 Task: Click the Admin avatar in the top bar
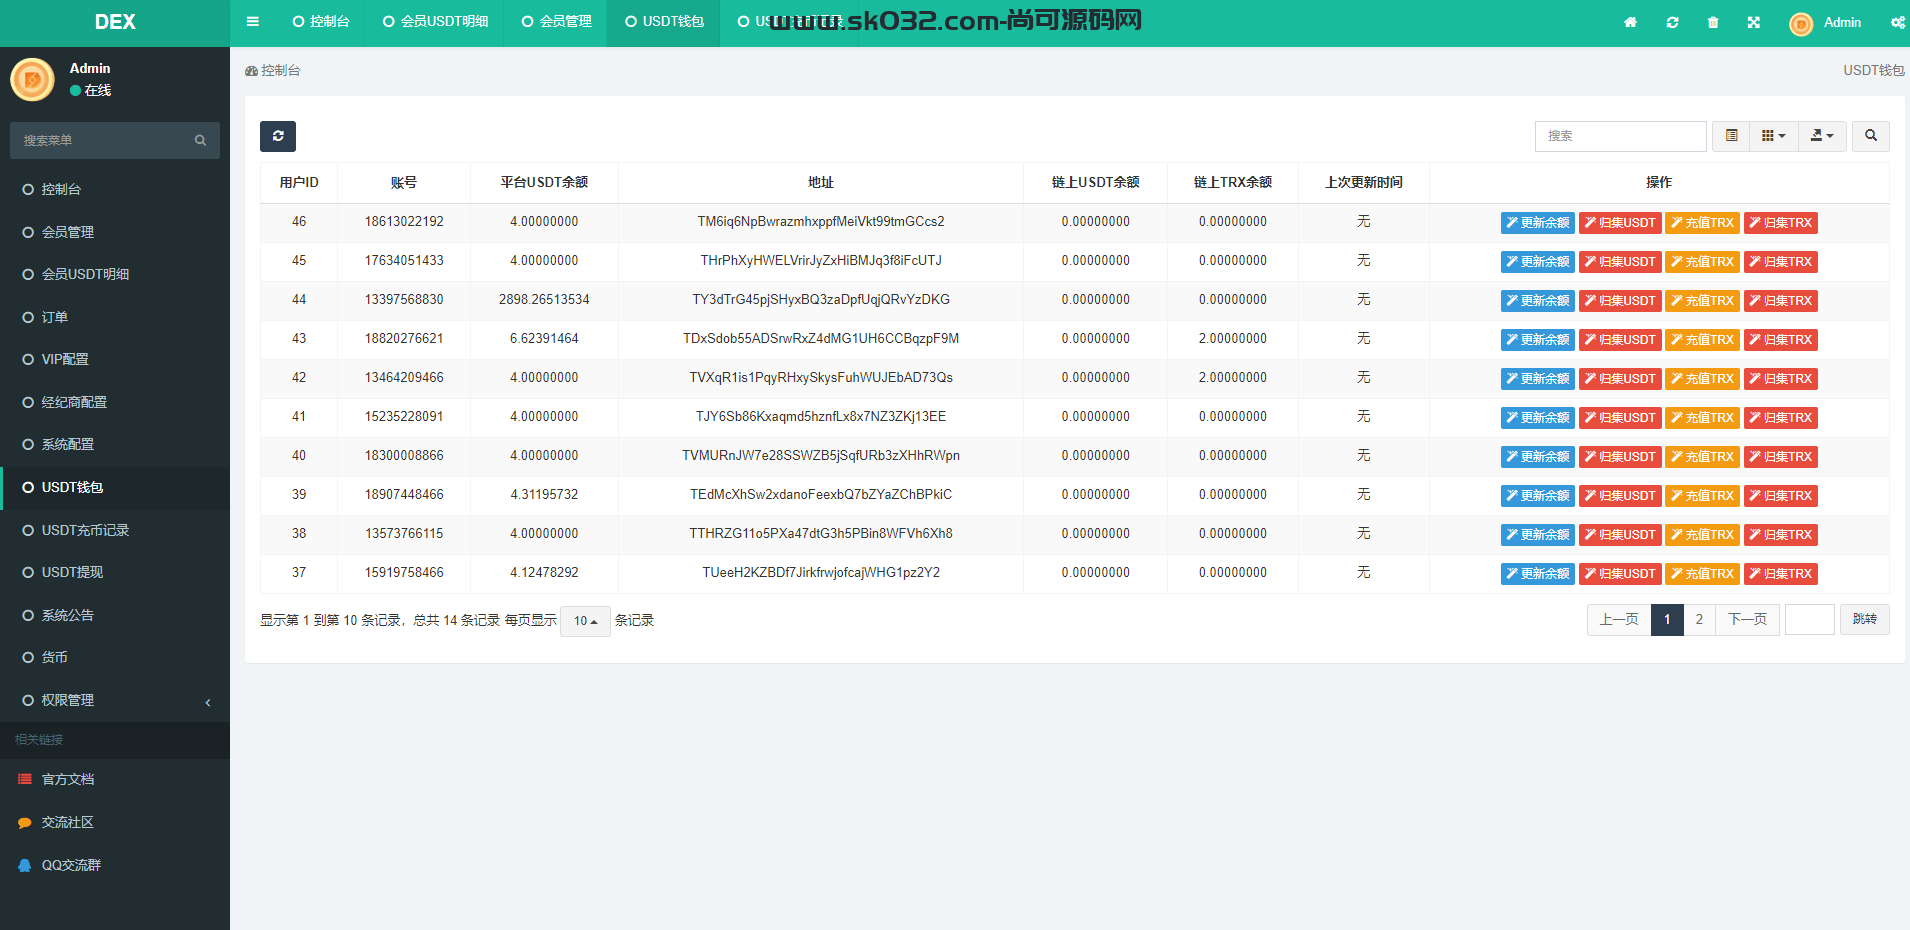(1801, 24)
